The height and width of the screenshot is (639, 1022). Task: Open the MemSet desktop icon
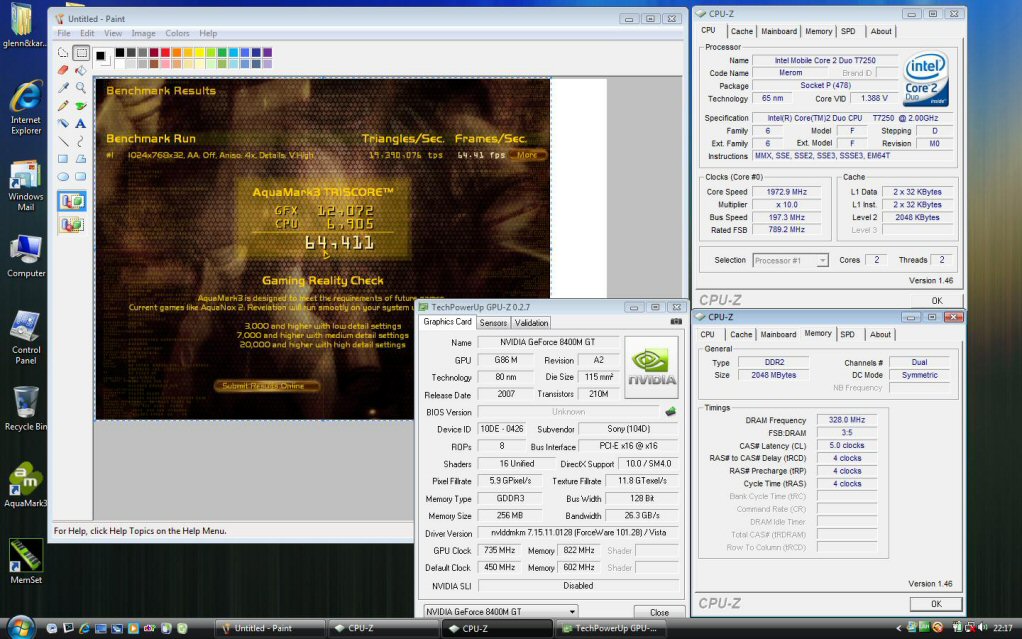[25, 561]
